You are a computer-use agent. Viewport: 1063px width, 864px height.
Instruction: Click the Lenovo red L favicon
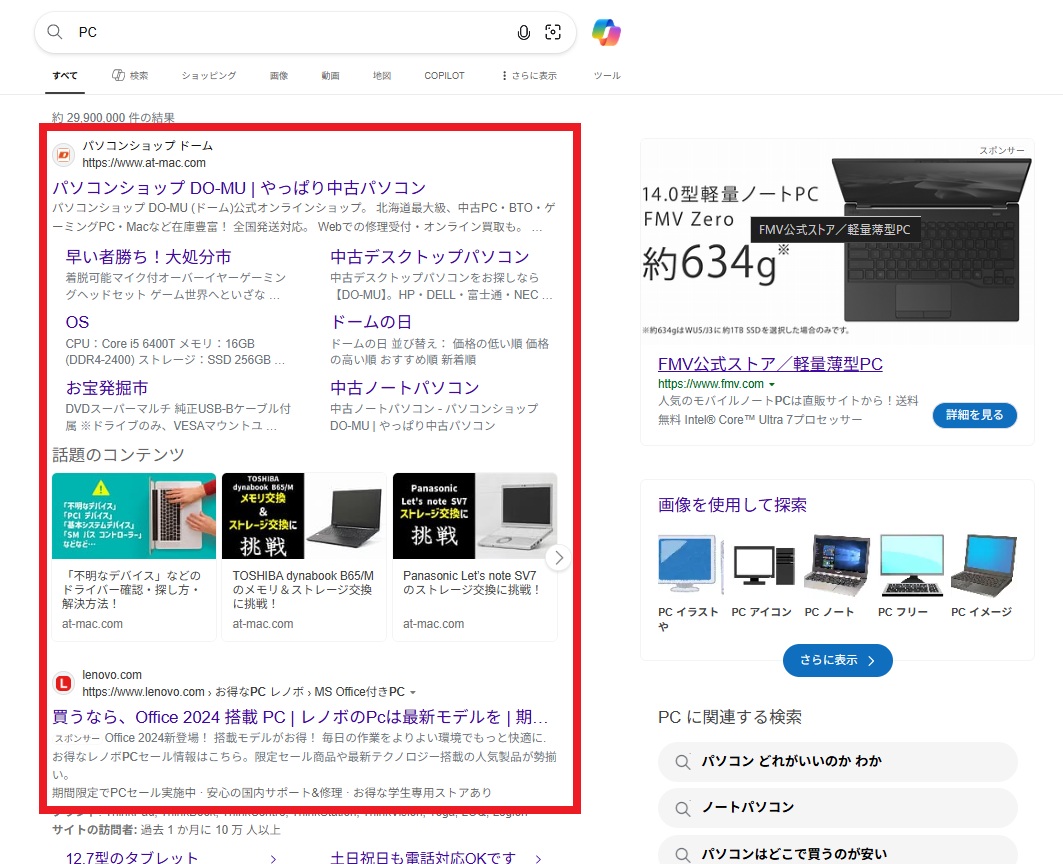click(63, 683)
